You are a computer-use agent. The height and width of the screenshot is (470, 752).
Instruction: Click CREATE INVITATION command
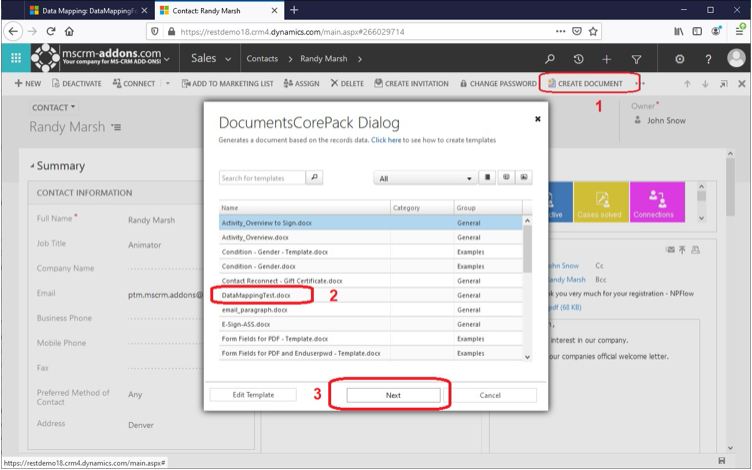[x=411, y=83]
